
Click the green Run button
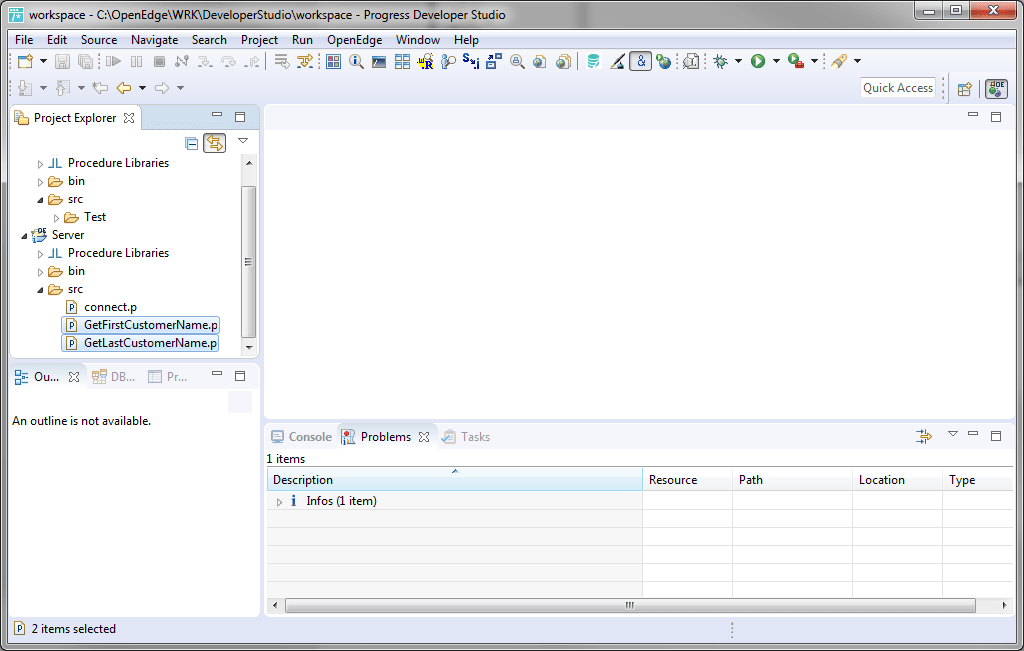pos(758,61)
